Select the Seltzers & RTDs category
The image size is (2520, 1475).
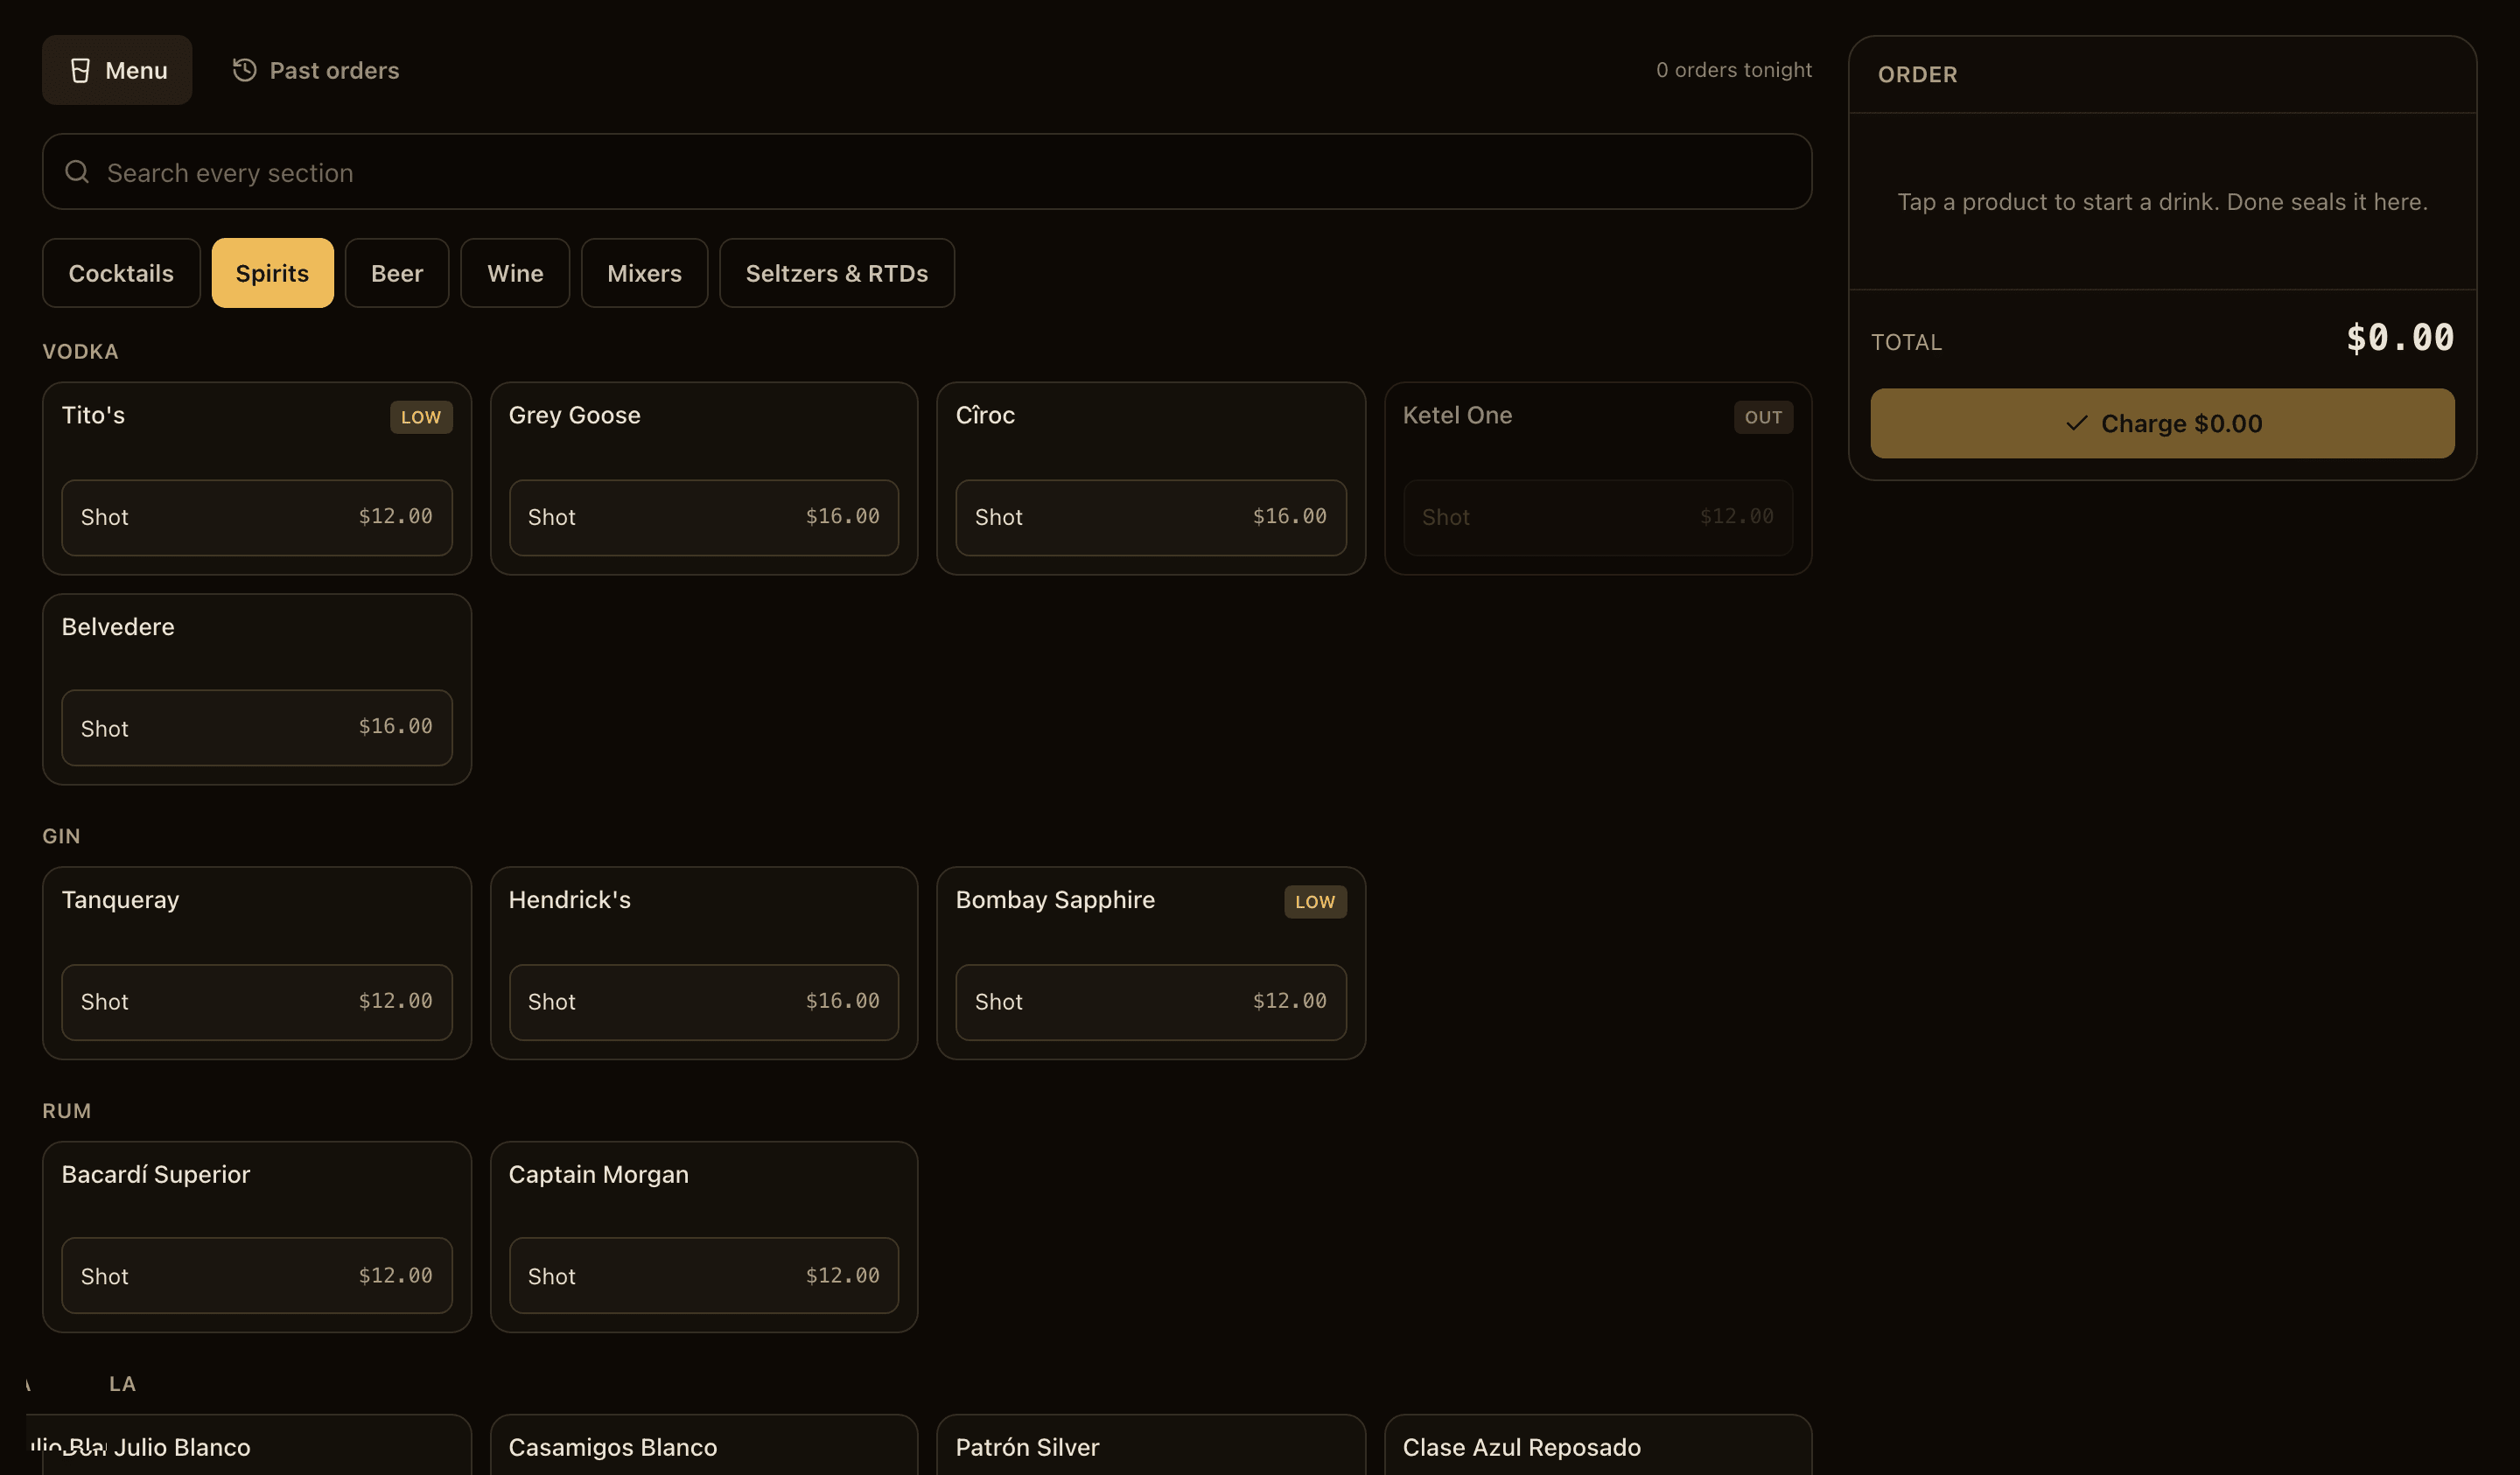[836, 273]
